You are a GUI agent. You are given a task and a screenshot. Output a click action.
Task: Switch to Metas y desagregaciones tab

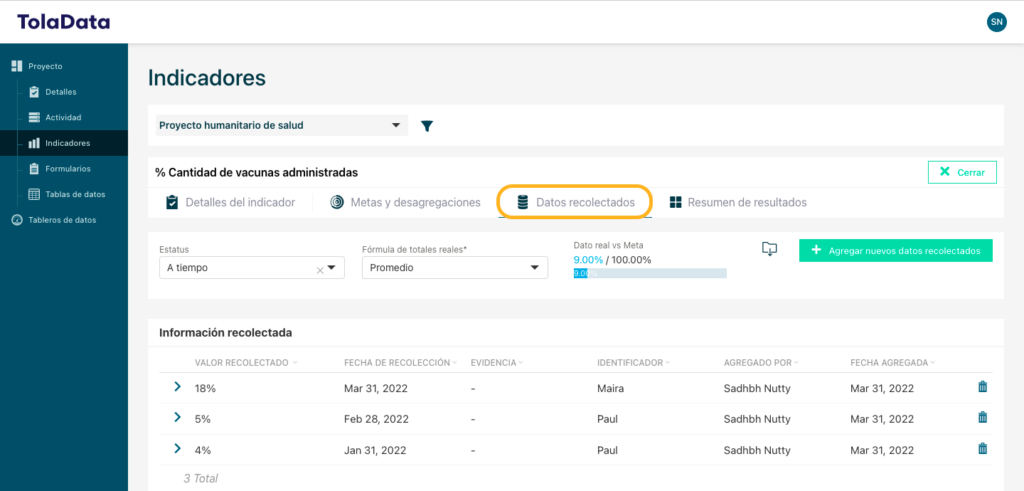pyautogui.click(x=405, y=202)
